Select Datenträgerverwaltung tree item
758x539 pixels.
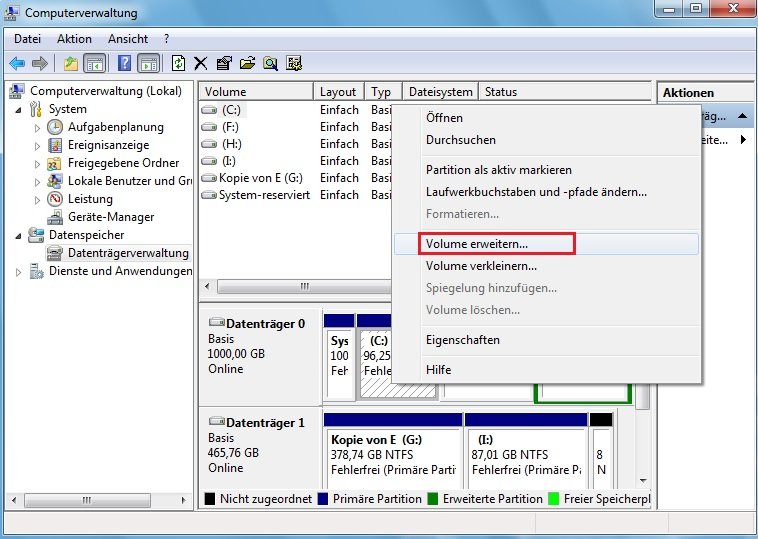point(128,253)
